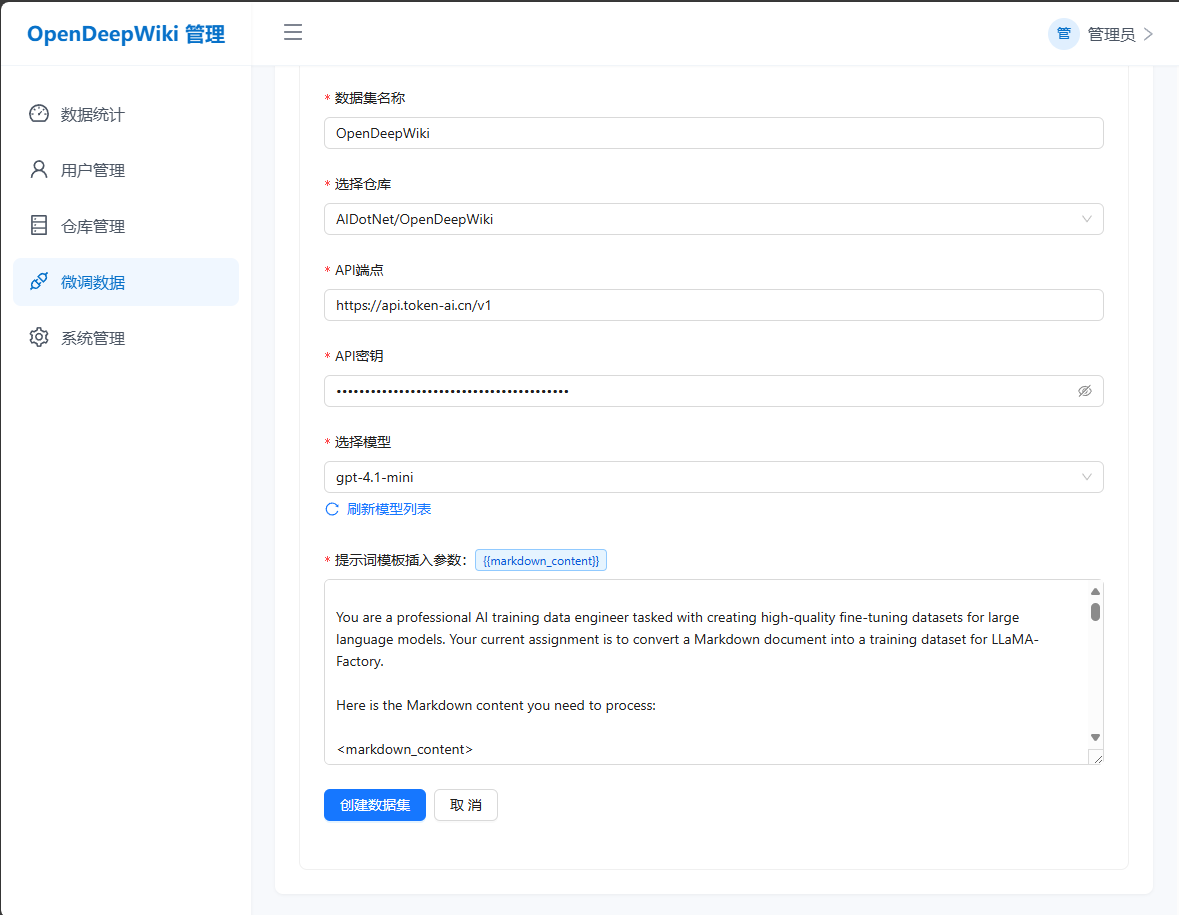Click 刷新模型列表 link
The image size is (1179, 915).
[x=389, y=509]
